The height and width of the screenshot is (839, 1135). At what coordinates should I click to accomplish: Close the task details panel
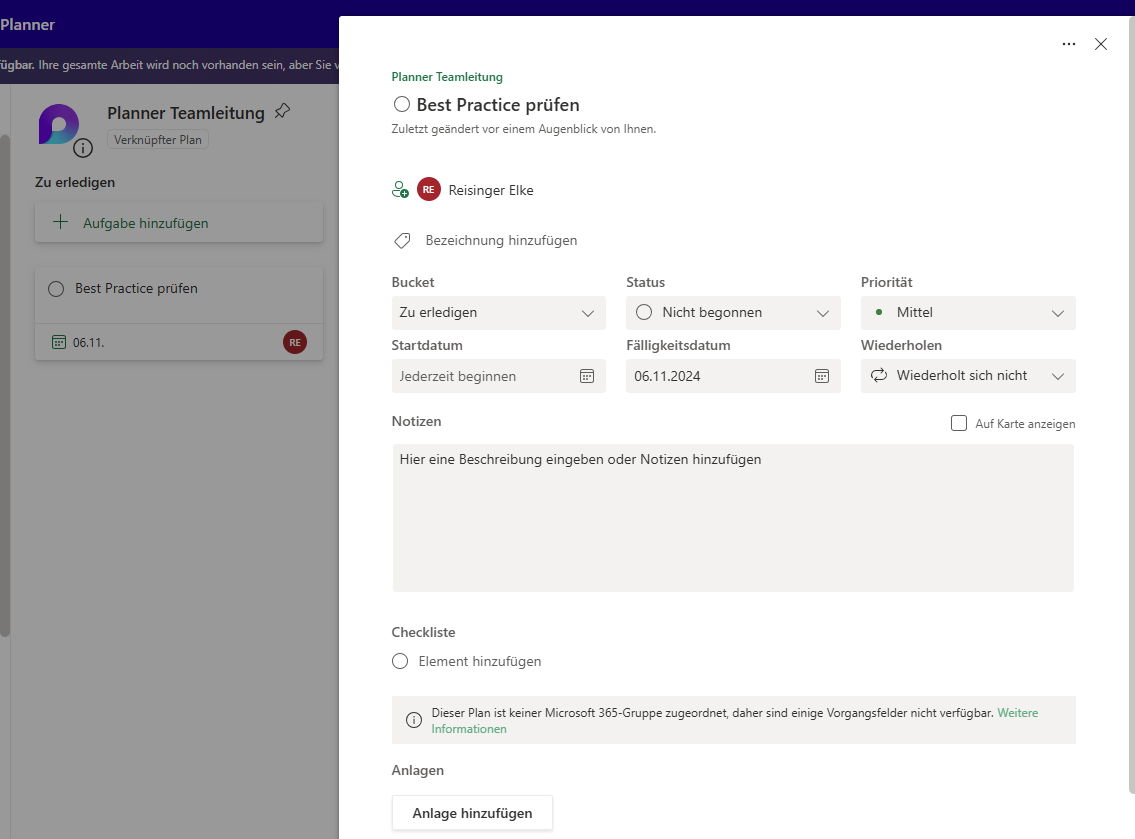click(1101, 44)
